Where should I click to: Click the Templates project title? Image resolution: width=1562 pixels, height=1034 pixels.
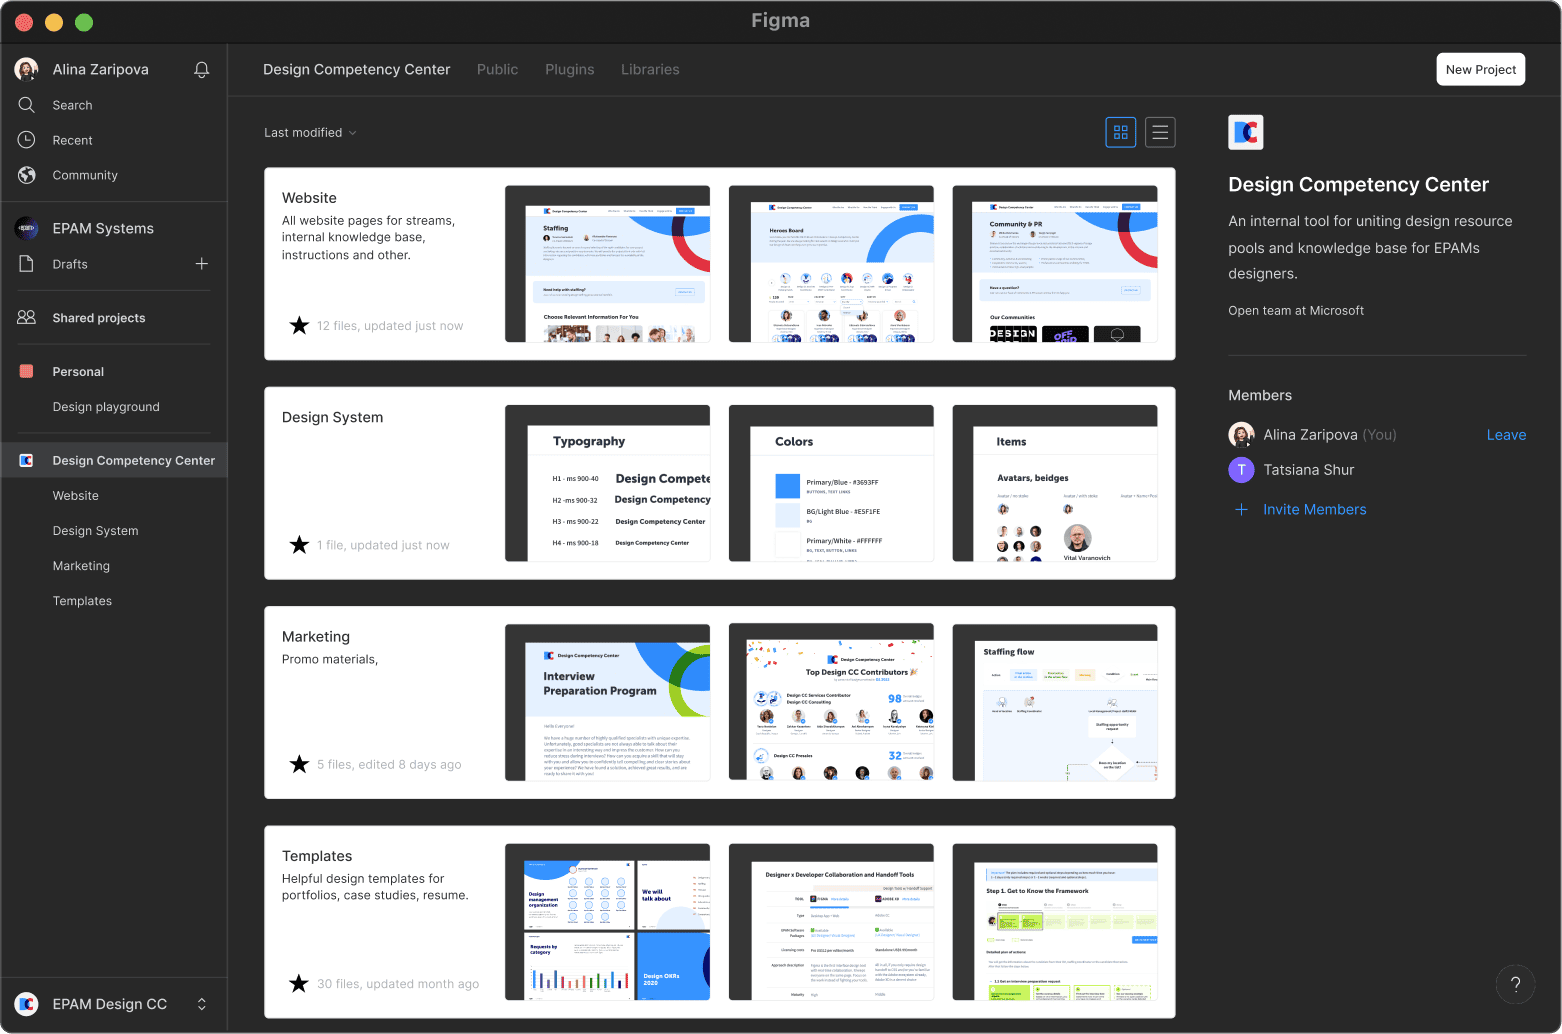click(x=317, y=856)
